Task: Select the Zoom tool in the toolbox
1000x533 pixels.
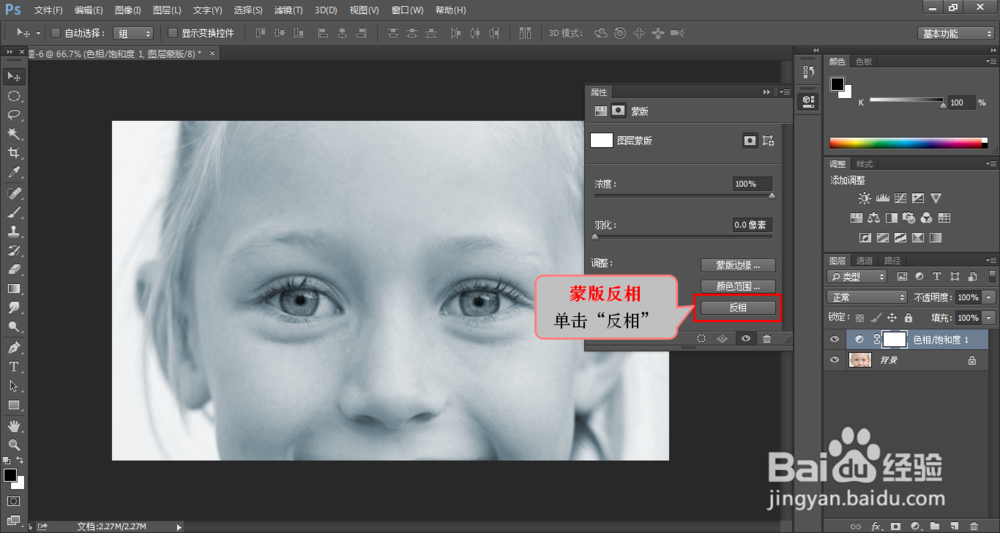Action: tap(14, 444)
